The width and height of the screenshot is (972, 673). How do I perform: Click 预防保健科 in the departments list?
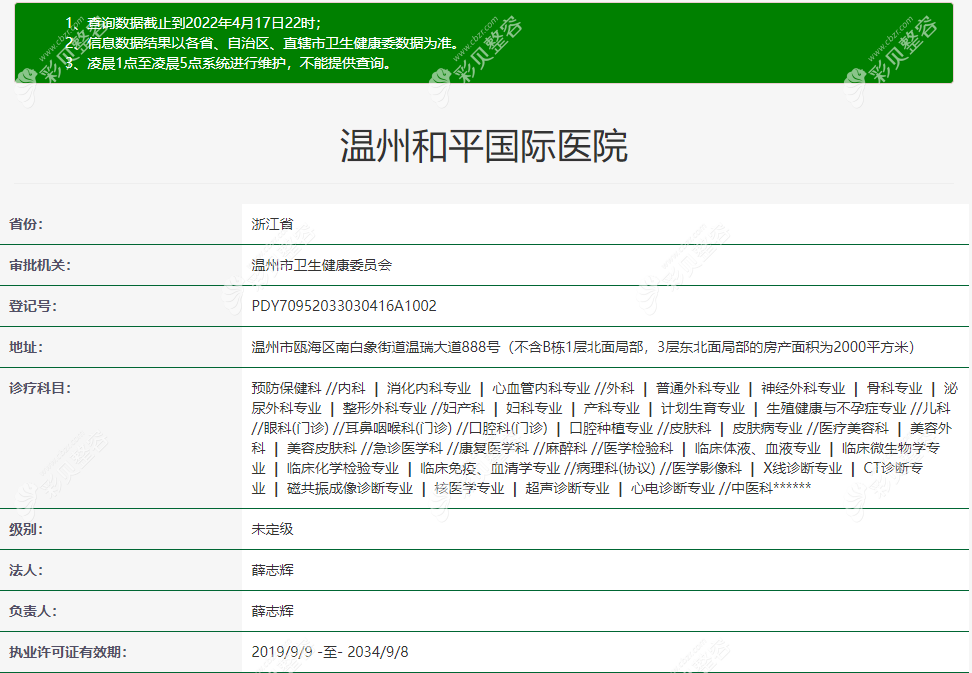coord(286,389)
